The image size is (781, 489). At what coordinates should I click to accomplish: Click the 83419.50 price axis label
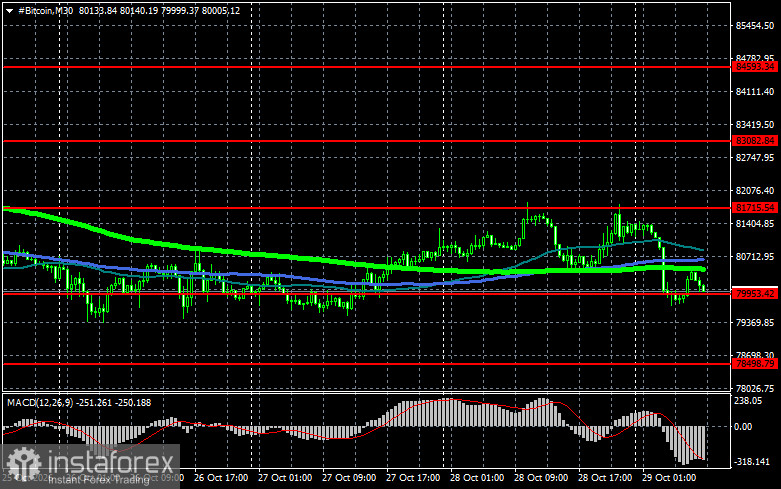coord(755,124)
